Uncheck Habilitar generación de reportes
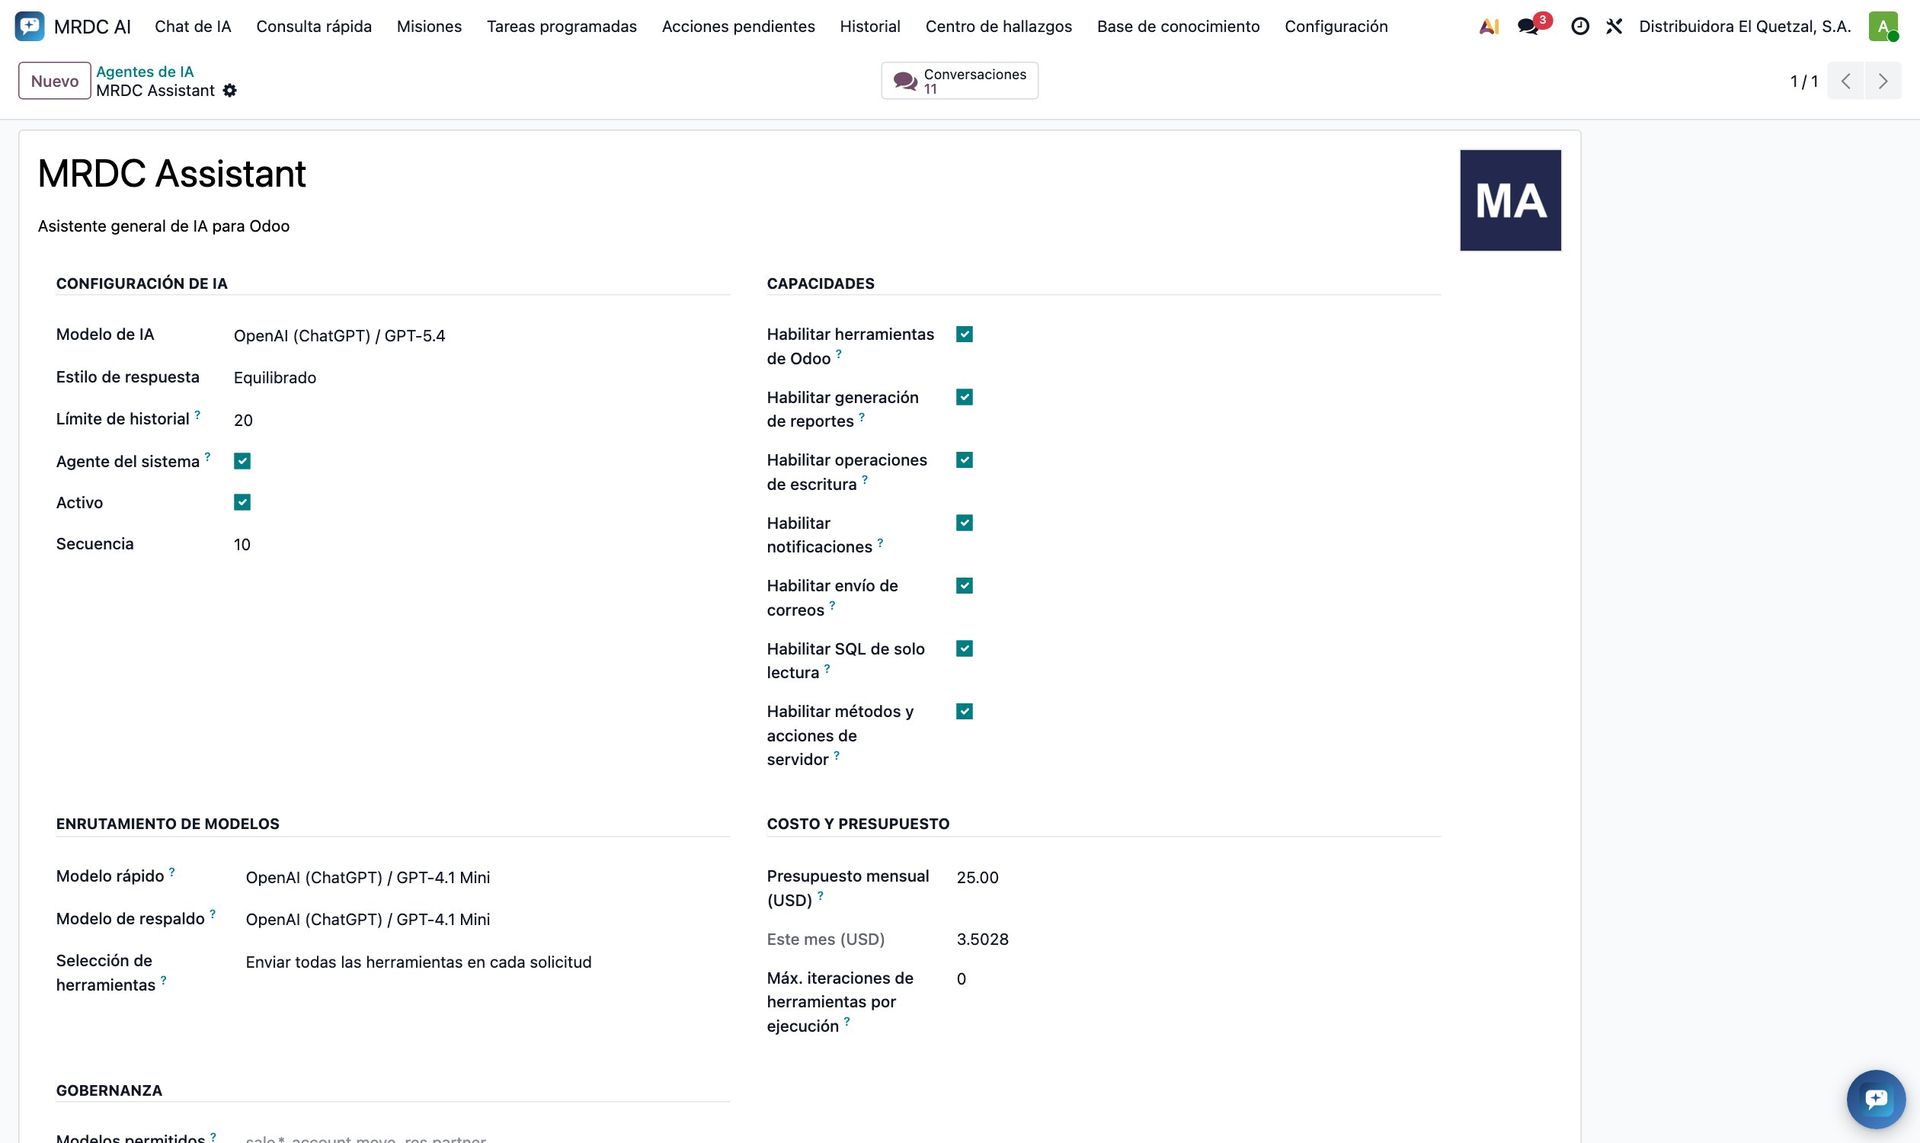The height and width of the screenshot is (1143, 1920). click(964, 397)
